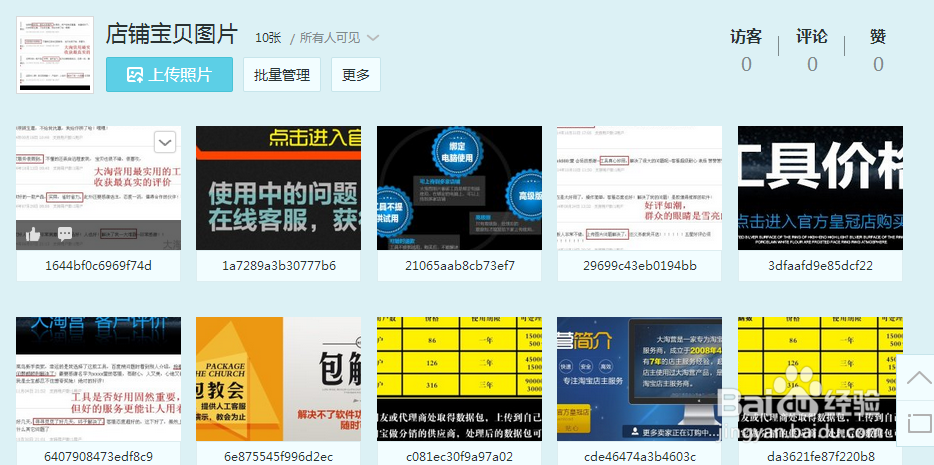The image size is (934, 465).
Task: Click the comment bubble icon on the first photo
Action: pos(65,233)
